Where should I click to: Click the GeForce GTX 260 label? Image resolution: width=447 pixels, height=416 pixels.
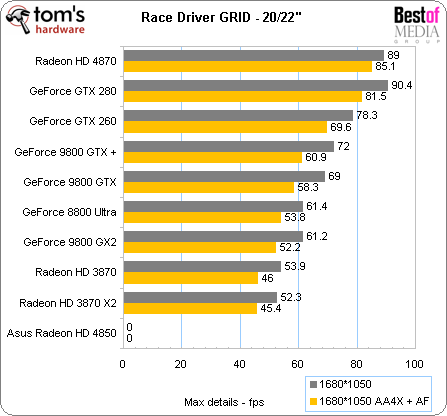point(73,121)
